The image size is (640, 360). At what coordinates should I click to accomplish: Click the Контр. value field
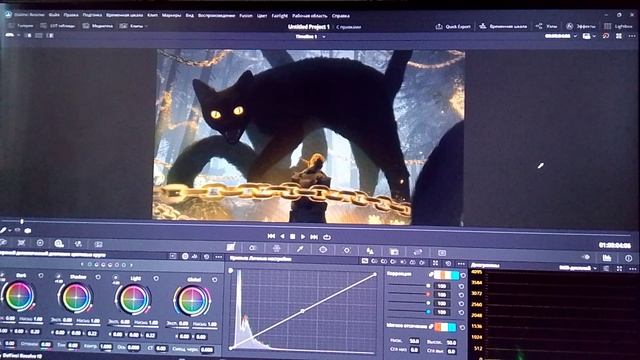[106, 347]
